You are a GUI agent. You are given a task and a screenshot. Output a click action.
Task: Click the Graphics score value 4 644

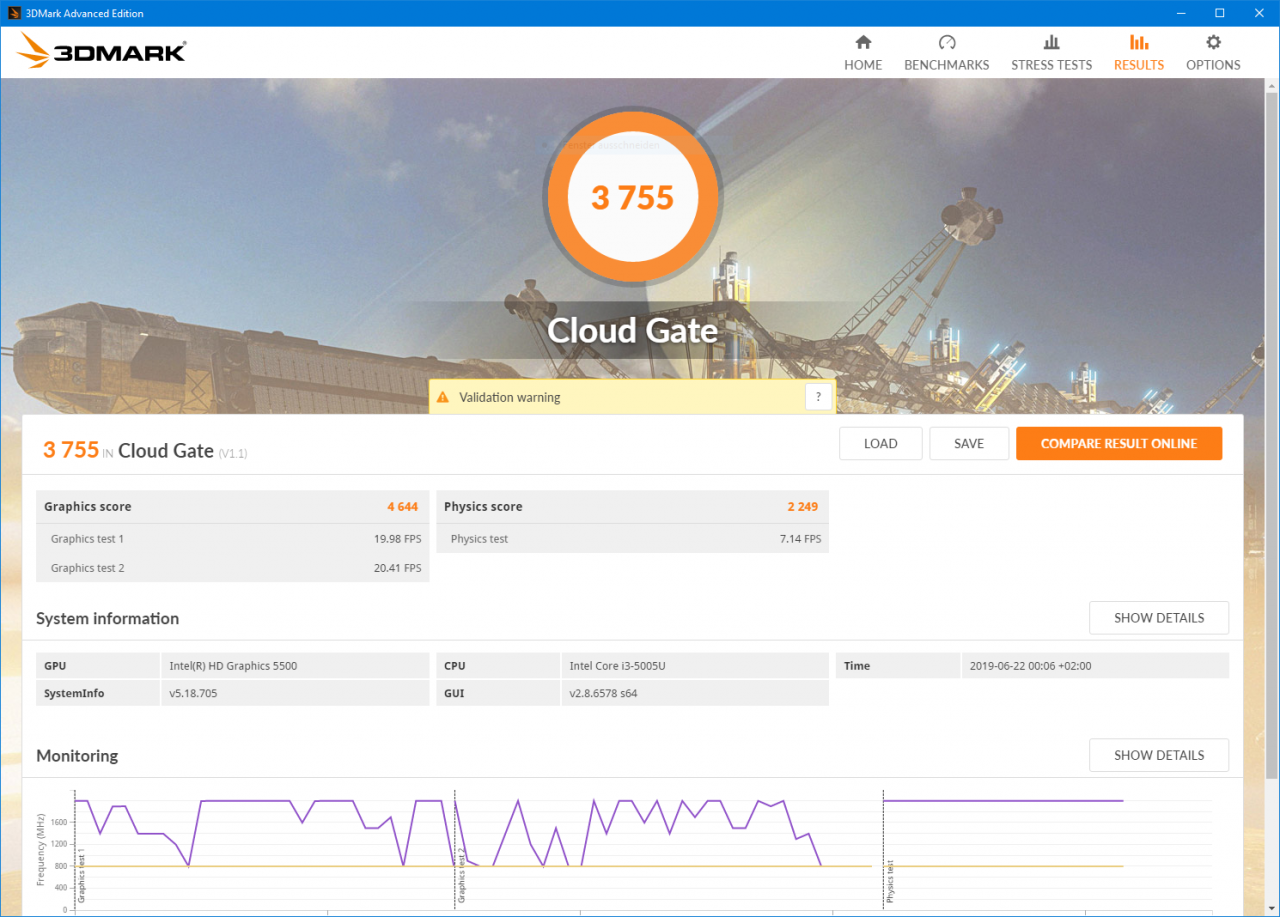pyautogui.click(x=402, y=507)
